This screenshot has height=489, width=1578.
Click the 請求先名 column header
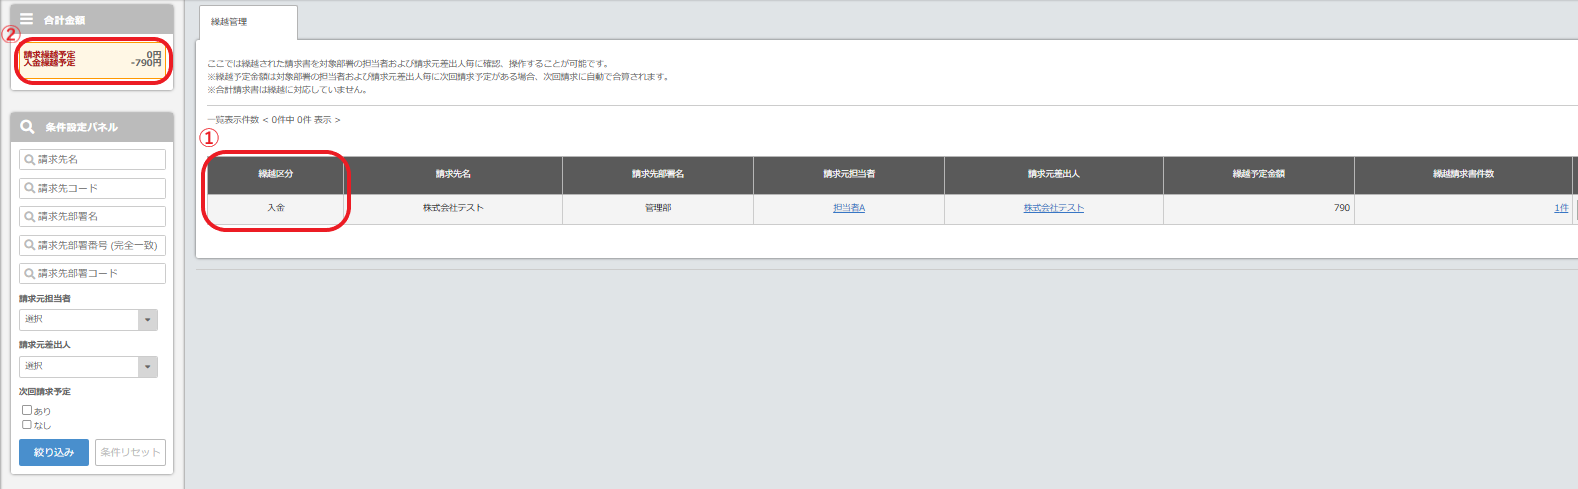(x=453, y=174)
